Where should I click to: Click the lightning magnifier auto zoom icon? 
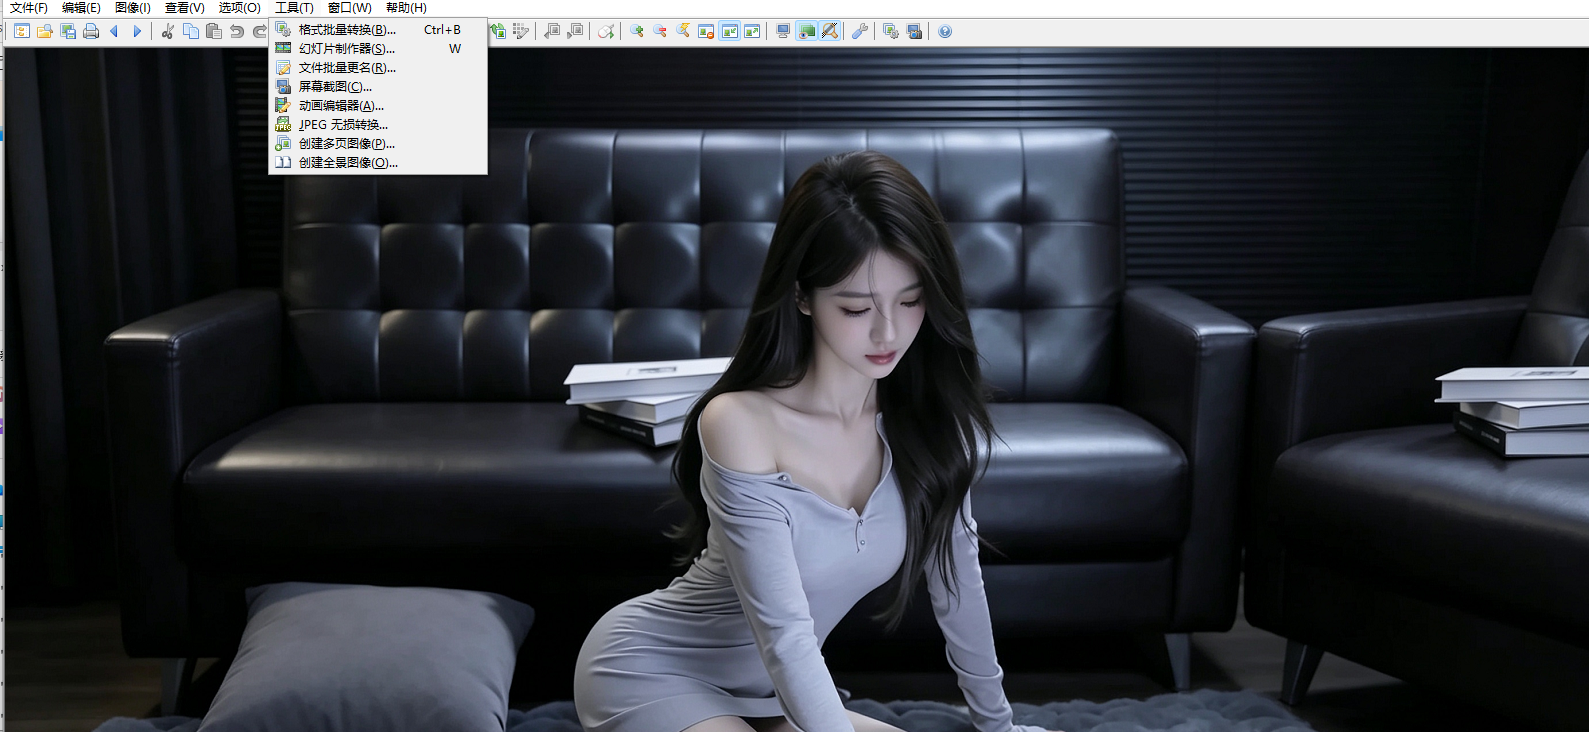[683, 31]
